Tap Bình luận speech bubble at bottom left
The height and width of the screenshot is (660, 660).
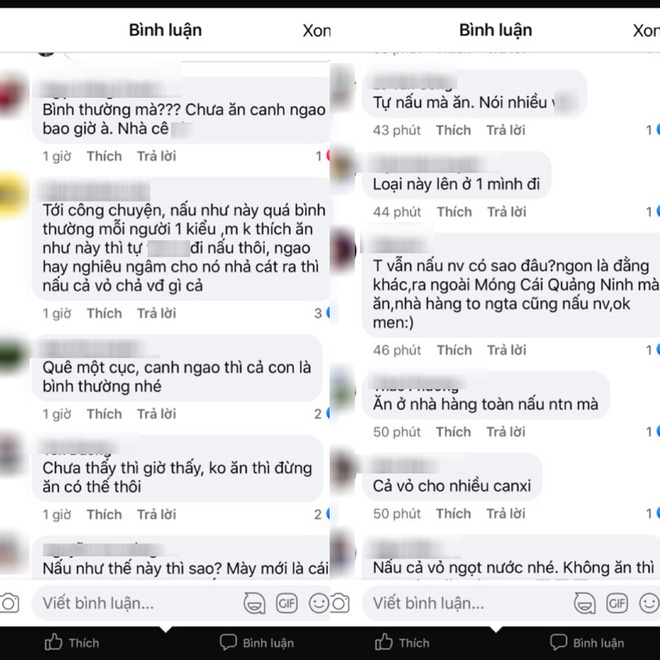click(x=257, y=643)
